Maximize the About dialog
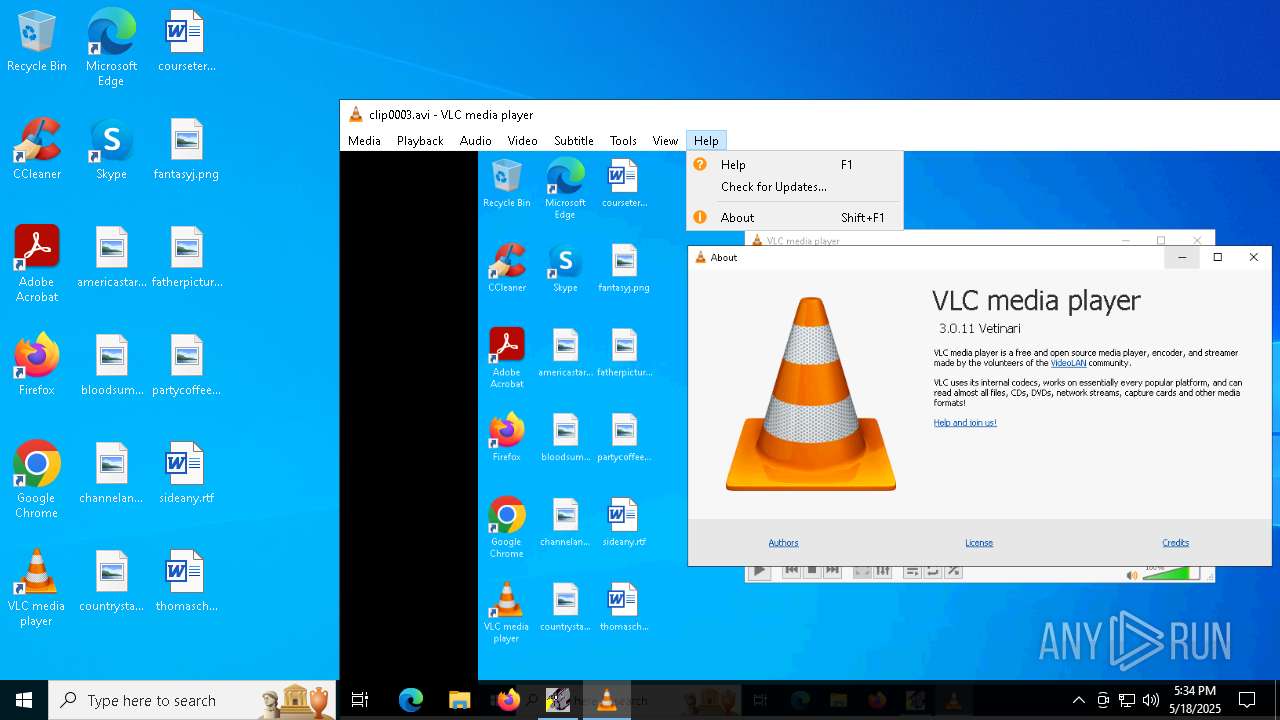Screen dimensions: 1280x720 point(1217,257)
